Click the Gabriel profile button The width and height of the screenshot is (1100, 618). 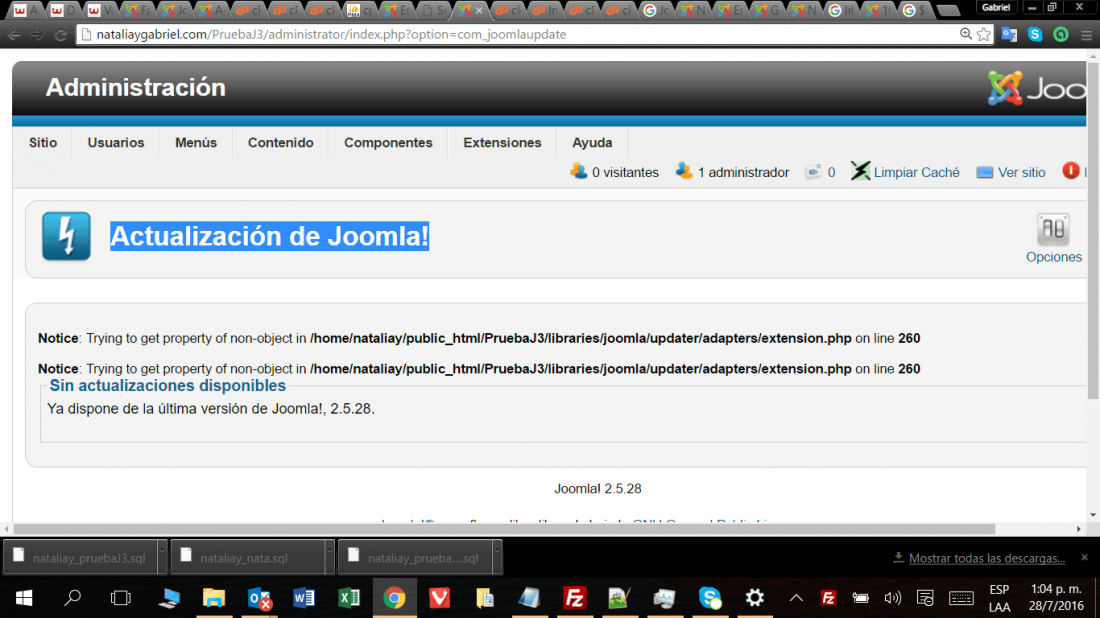(995, 8)
